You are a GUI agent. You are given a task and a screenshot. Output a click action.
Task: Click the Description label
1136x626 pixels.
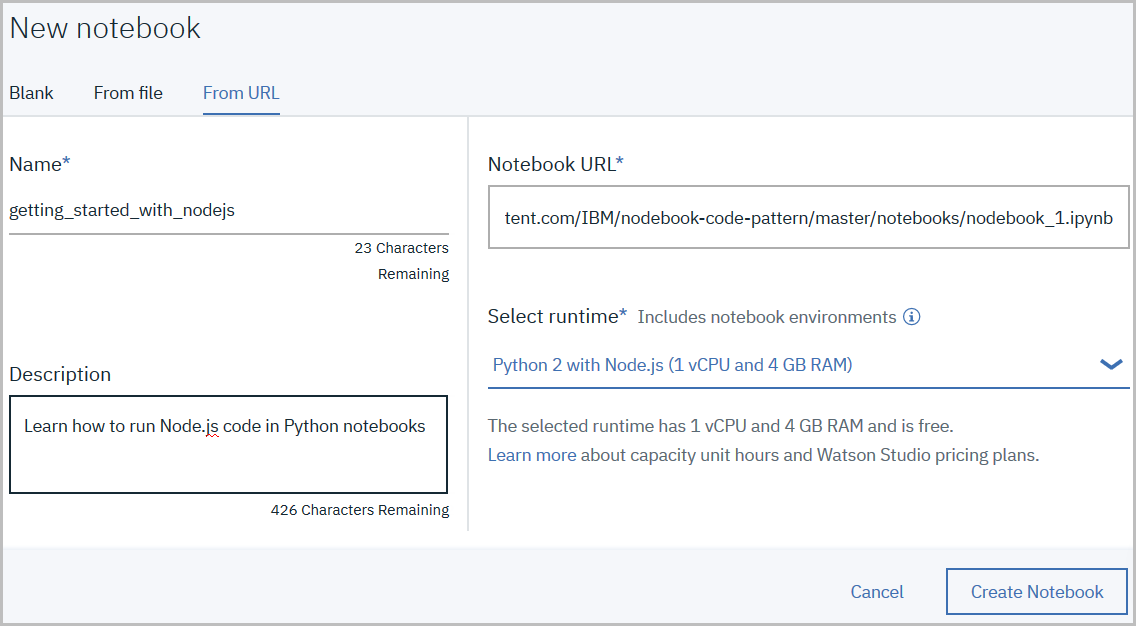point(60,374)
